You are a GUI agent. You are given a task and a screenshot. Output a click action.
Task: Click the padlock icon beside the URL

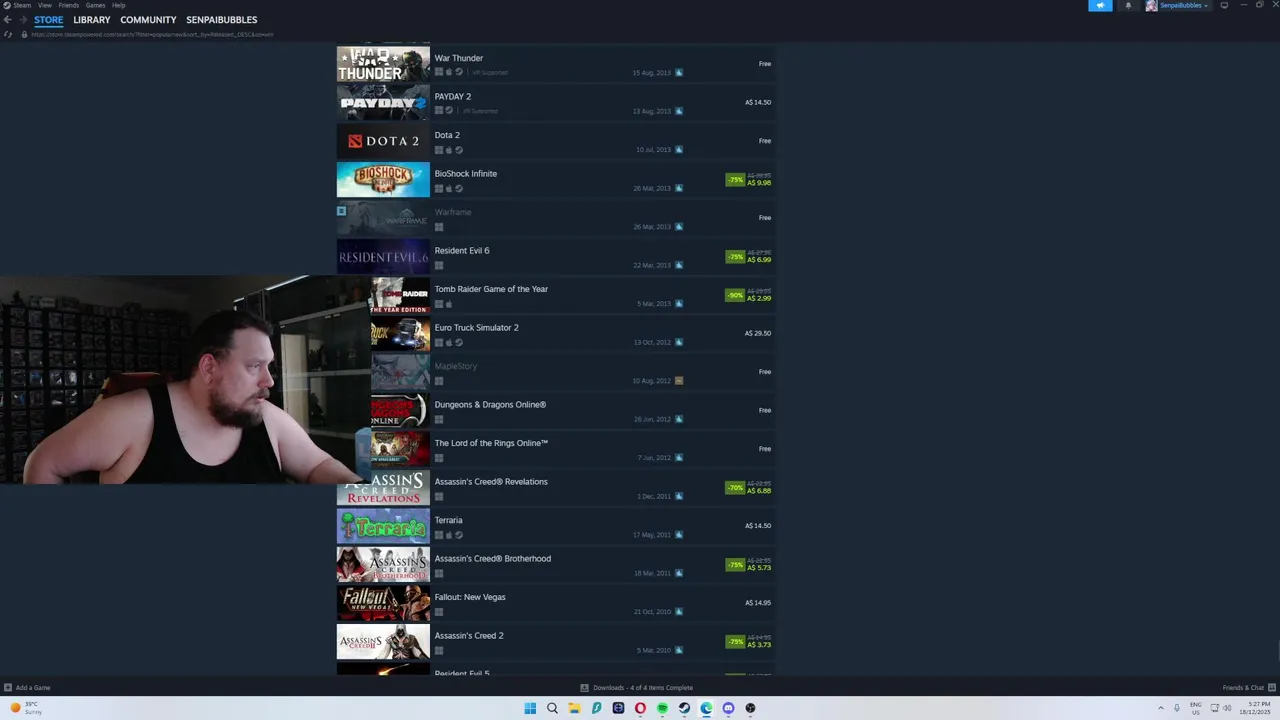coord(24,34)
